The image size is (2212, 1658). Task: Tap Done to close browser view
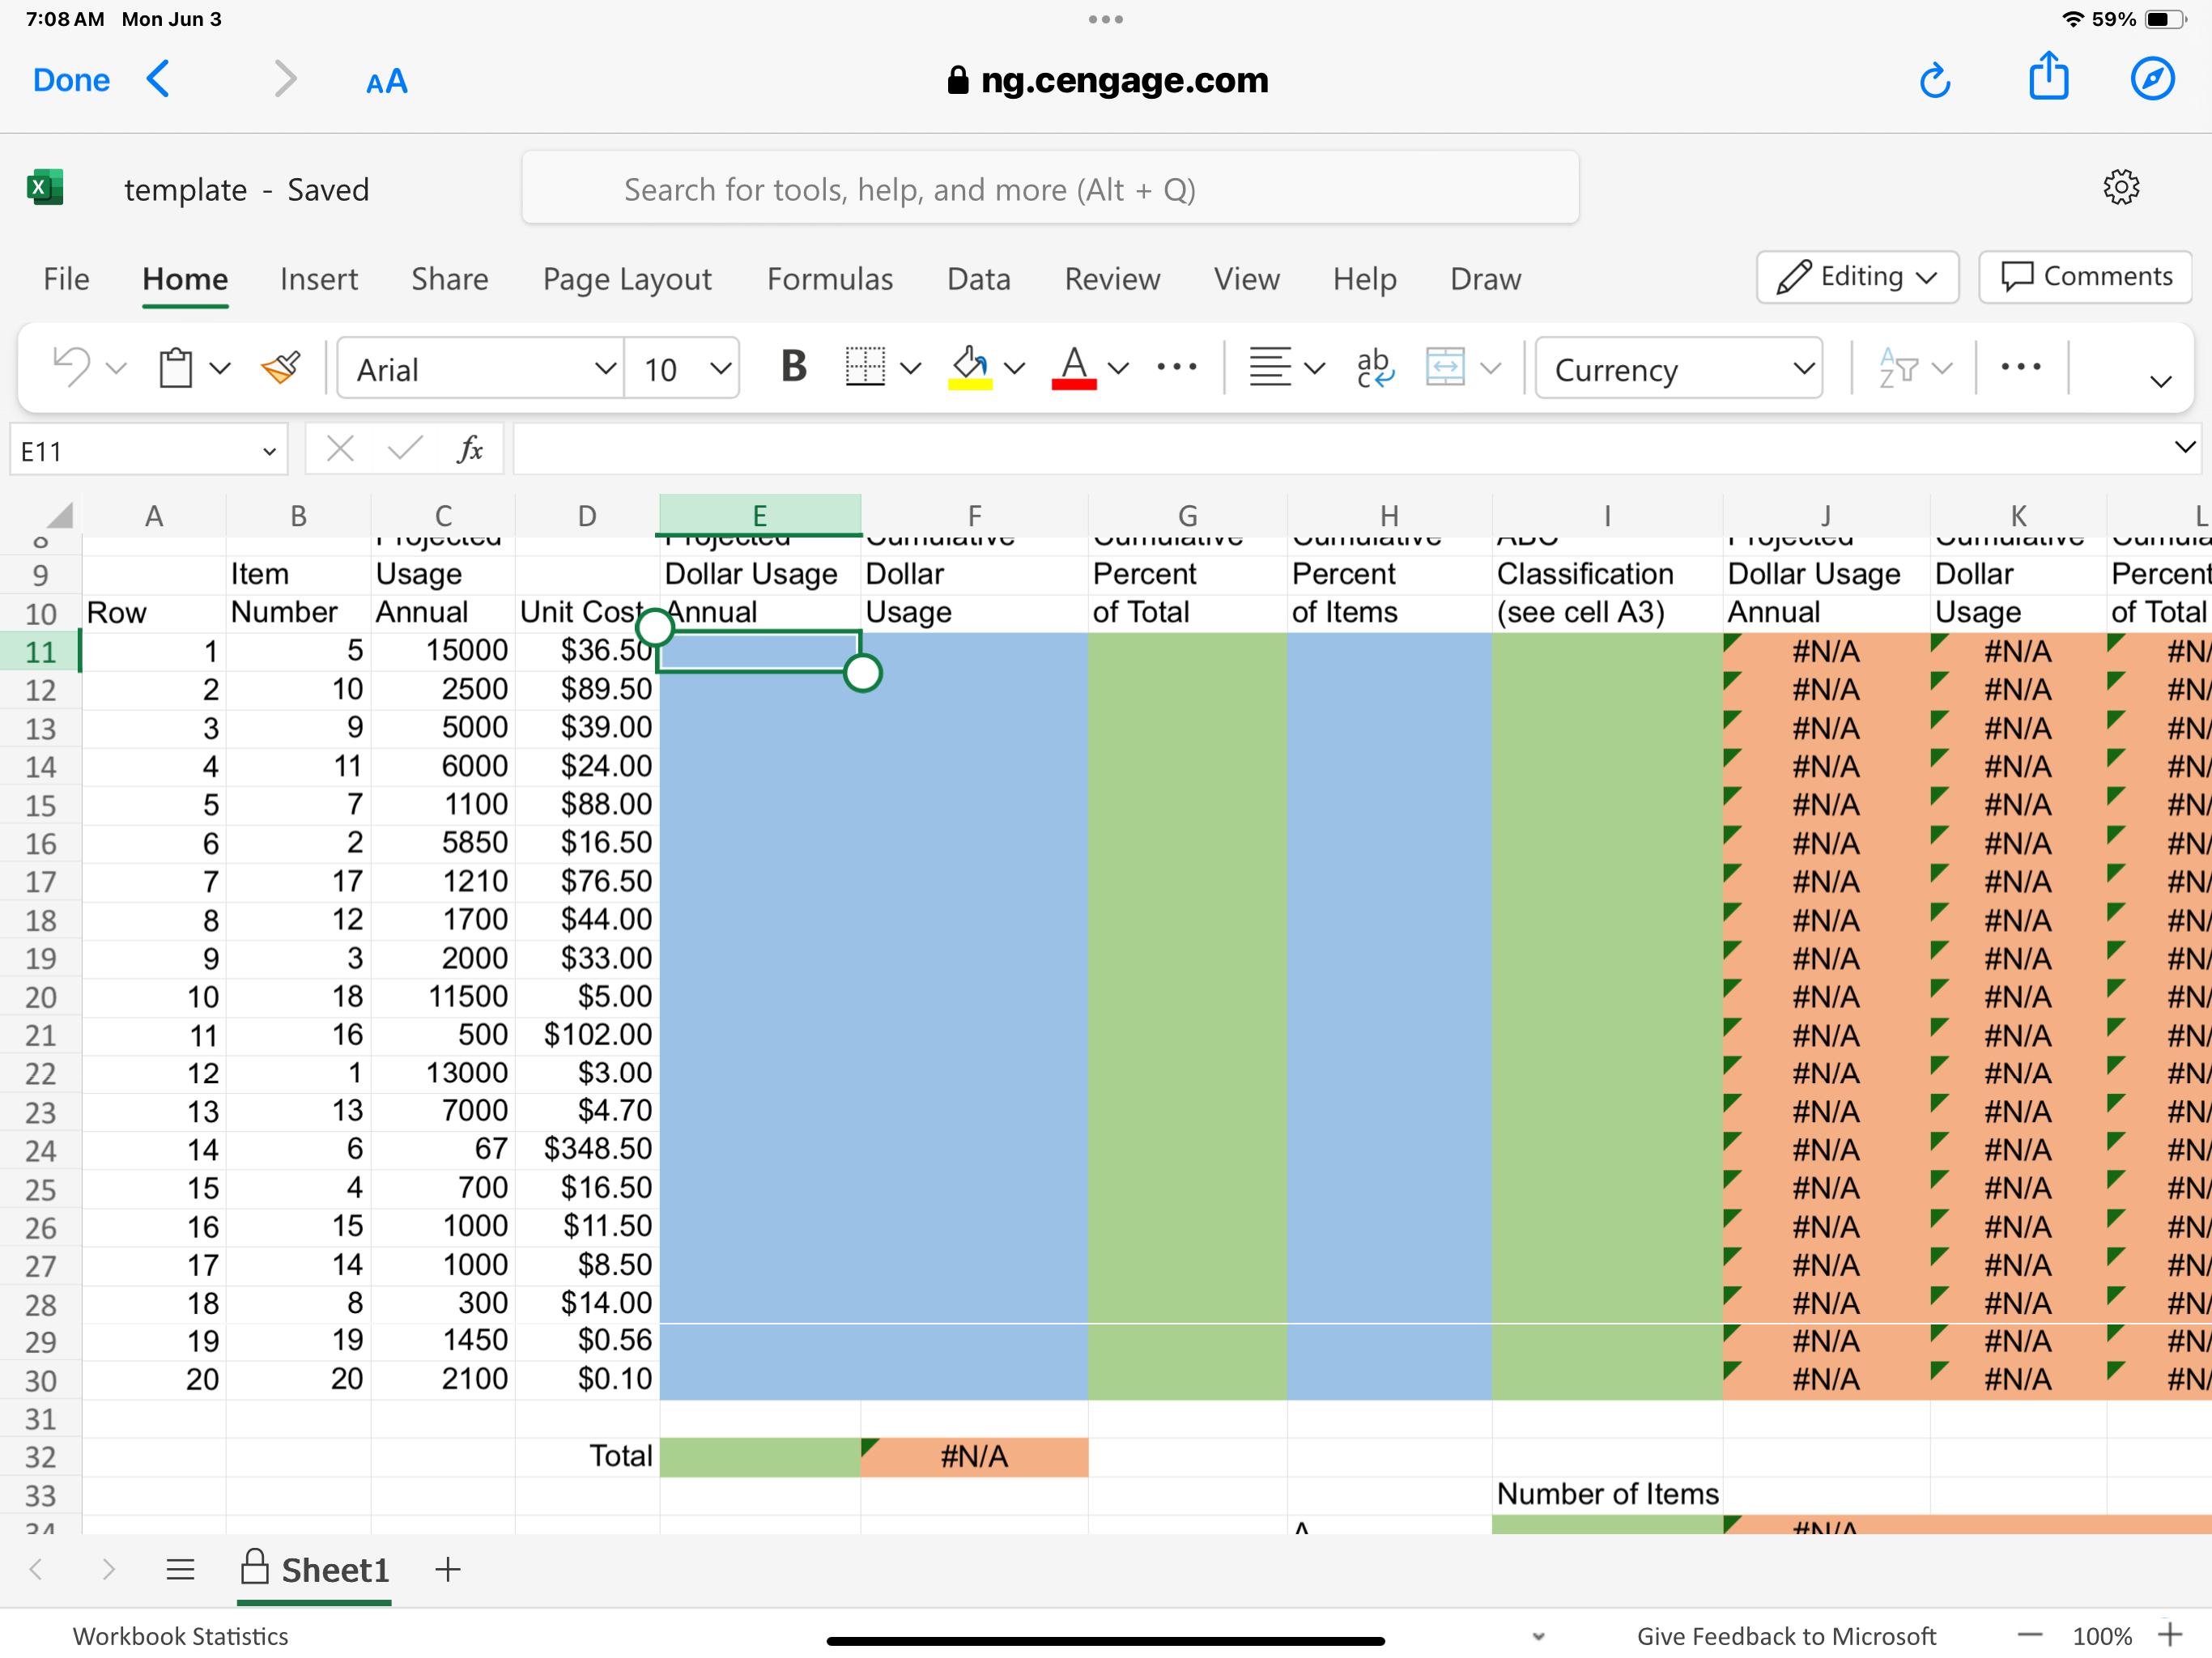tap(71, 80)
